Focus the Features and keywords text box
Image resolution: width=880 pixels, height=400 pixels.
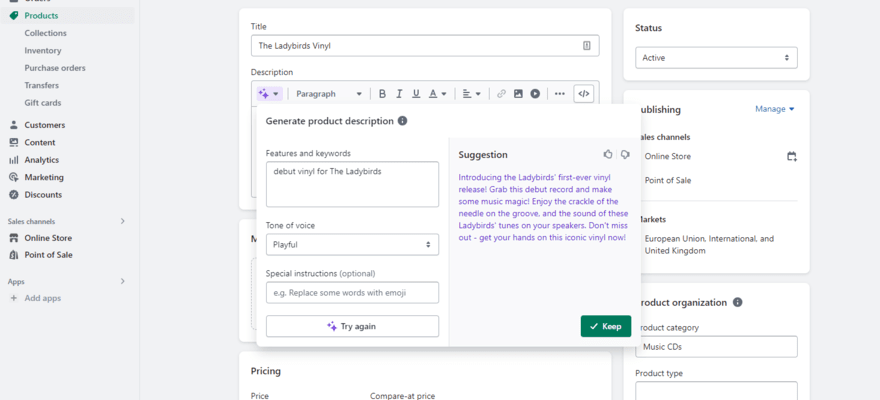(x=352, y=185)
